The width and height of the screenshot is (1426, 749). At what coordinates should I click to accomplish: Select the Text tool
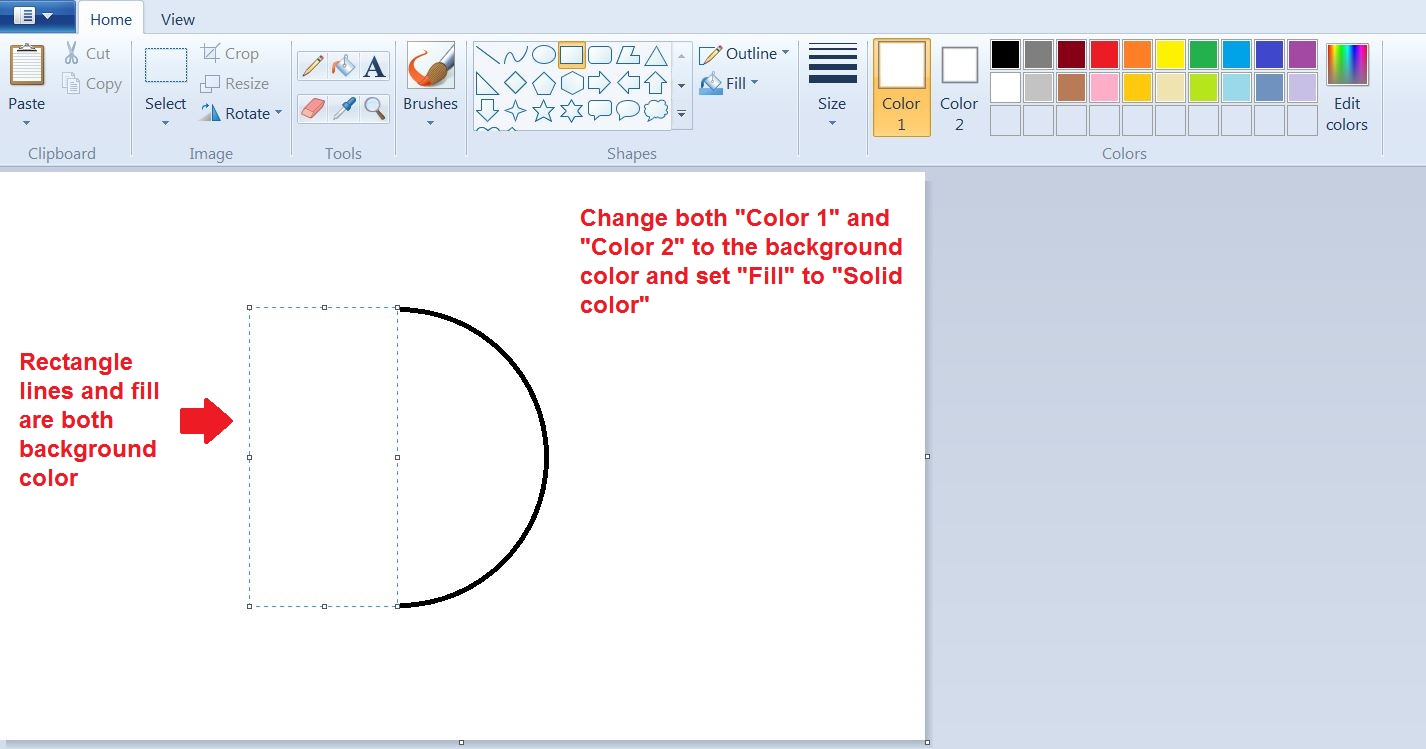pyautogui.click(x=375, y=67)
